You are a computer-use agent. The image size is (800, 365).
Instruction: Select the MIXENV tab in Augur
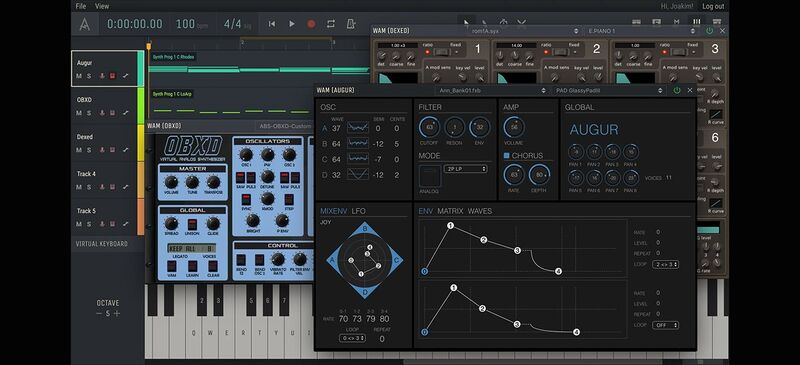[333, 211]
